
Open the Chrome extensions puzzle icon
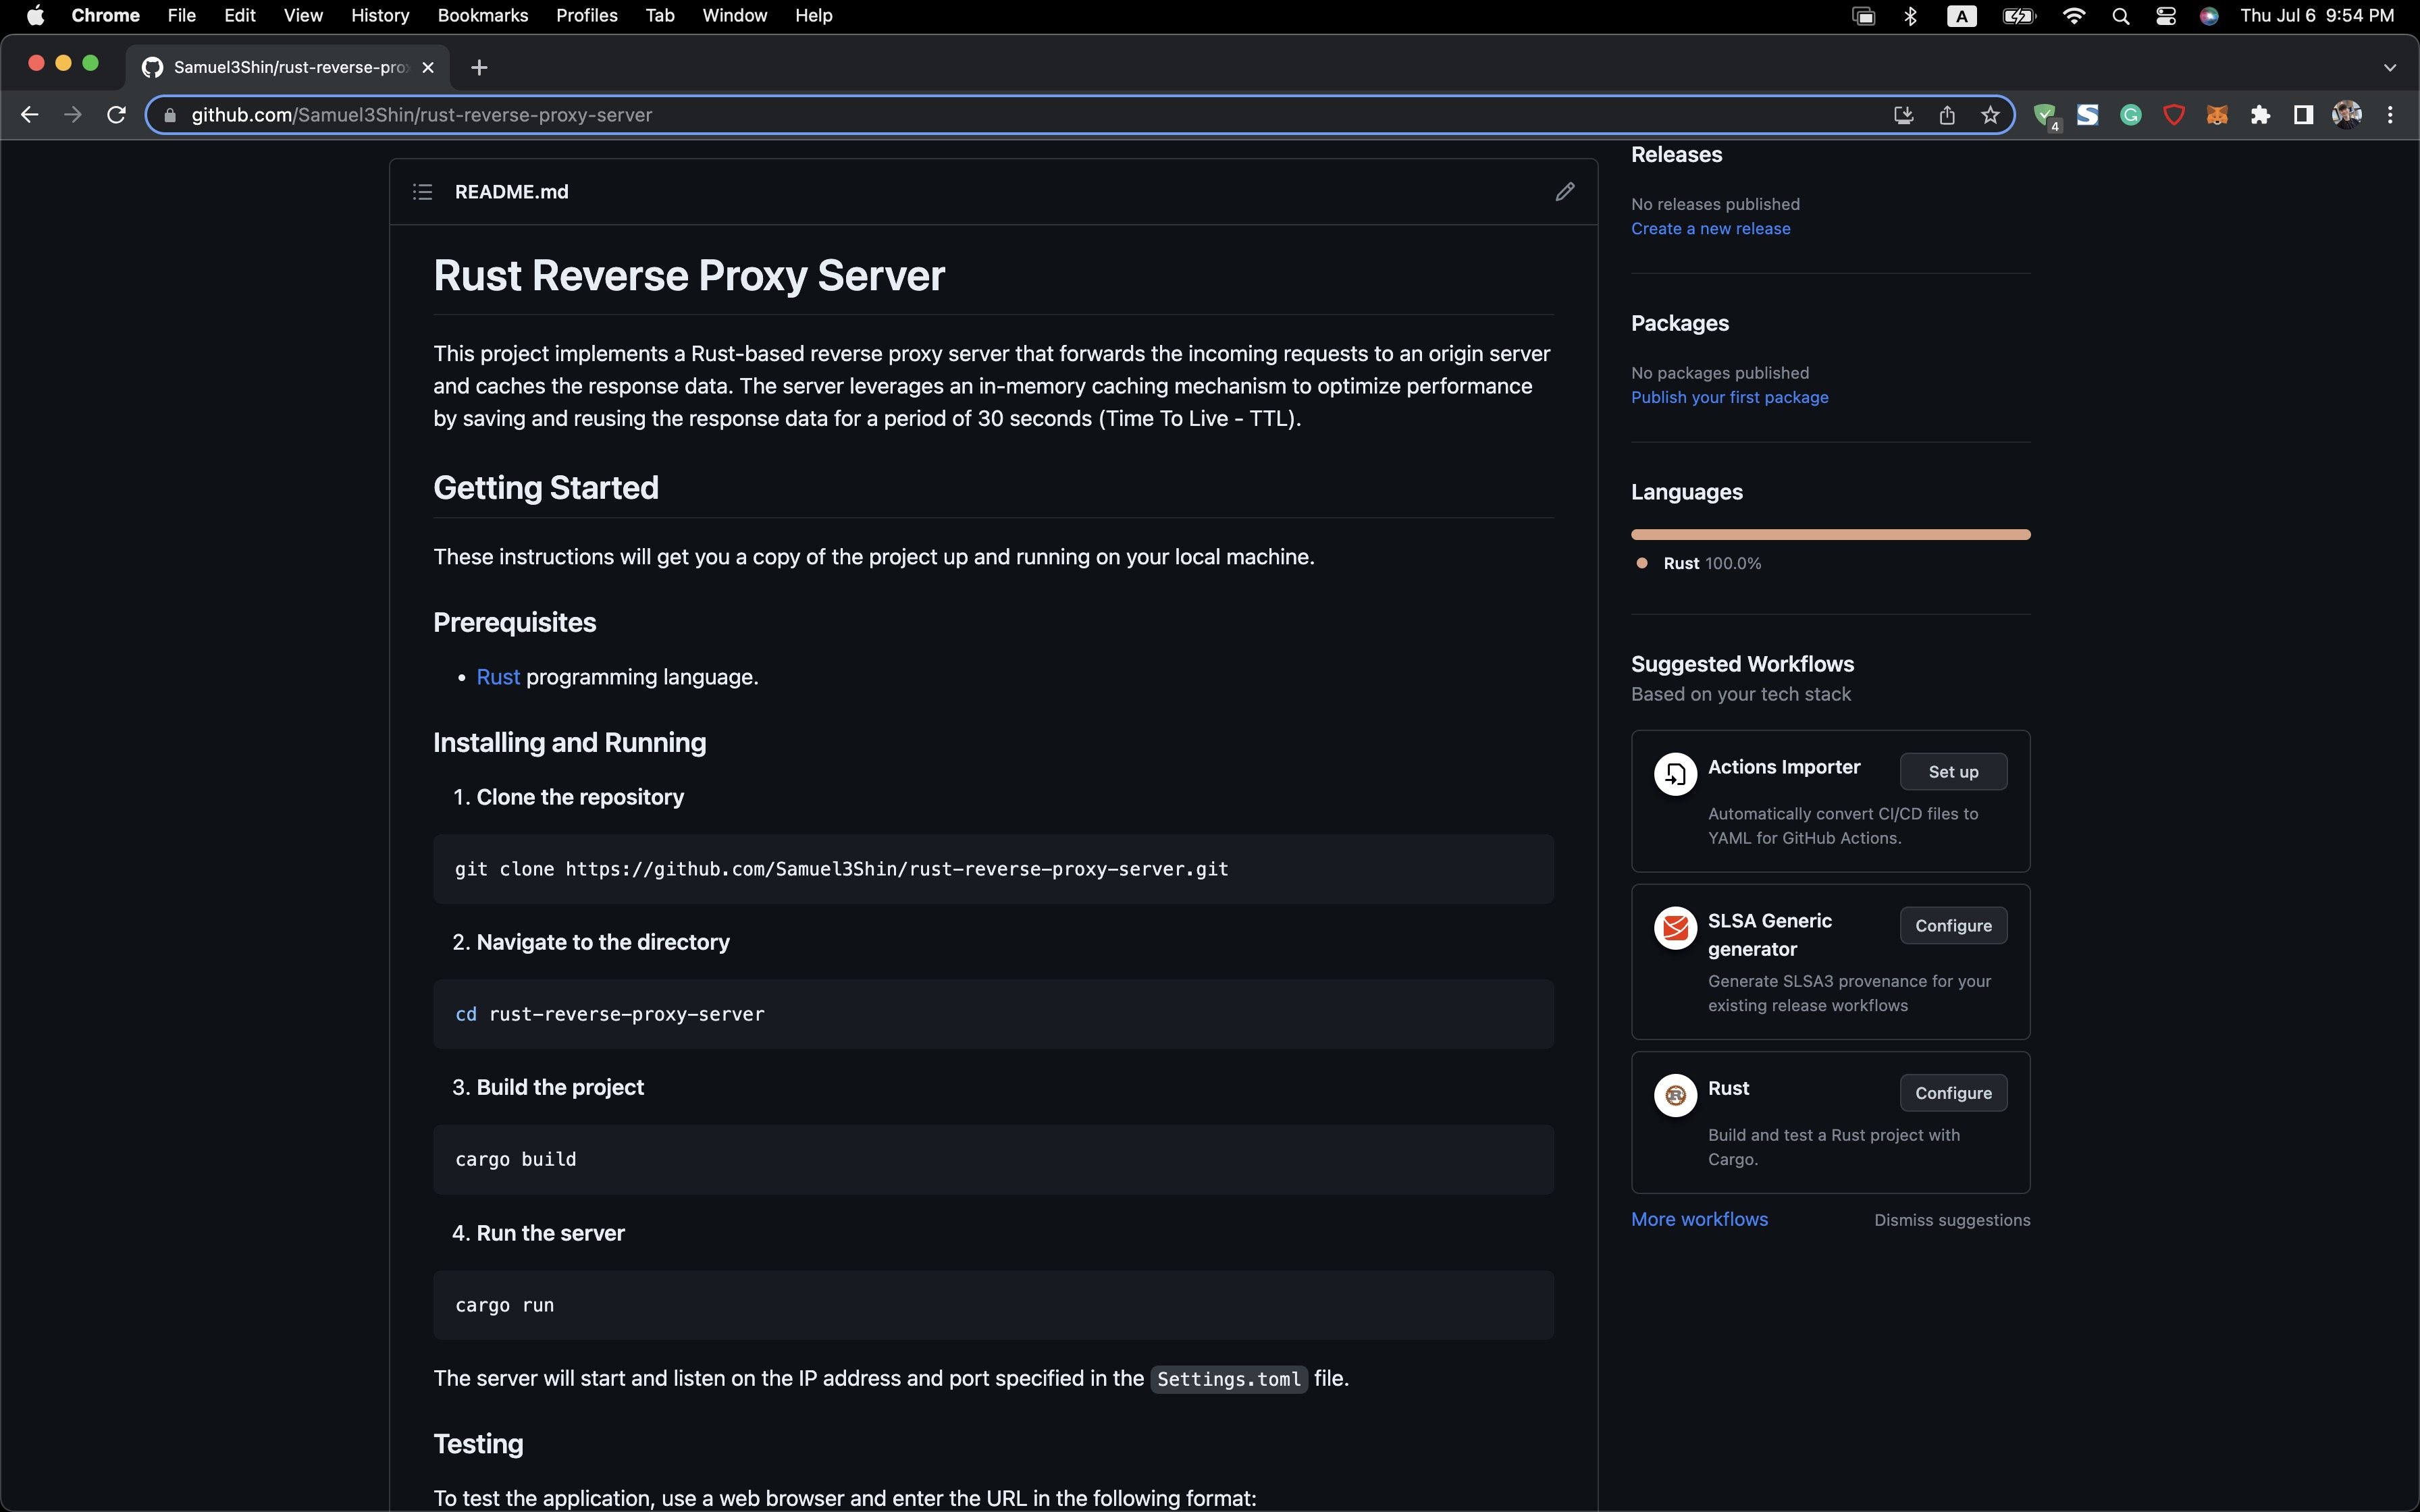coord(2260,115)
